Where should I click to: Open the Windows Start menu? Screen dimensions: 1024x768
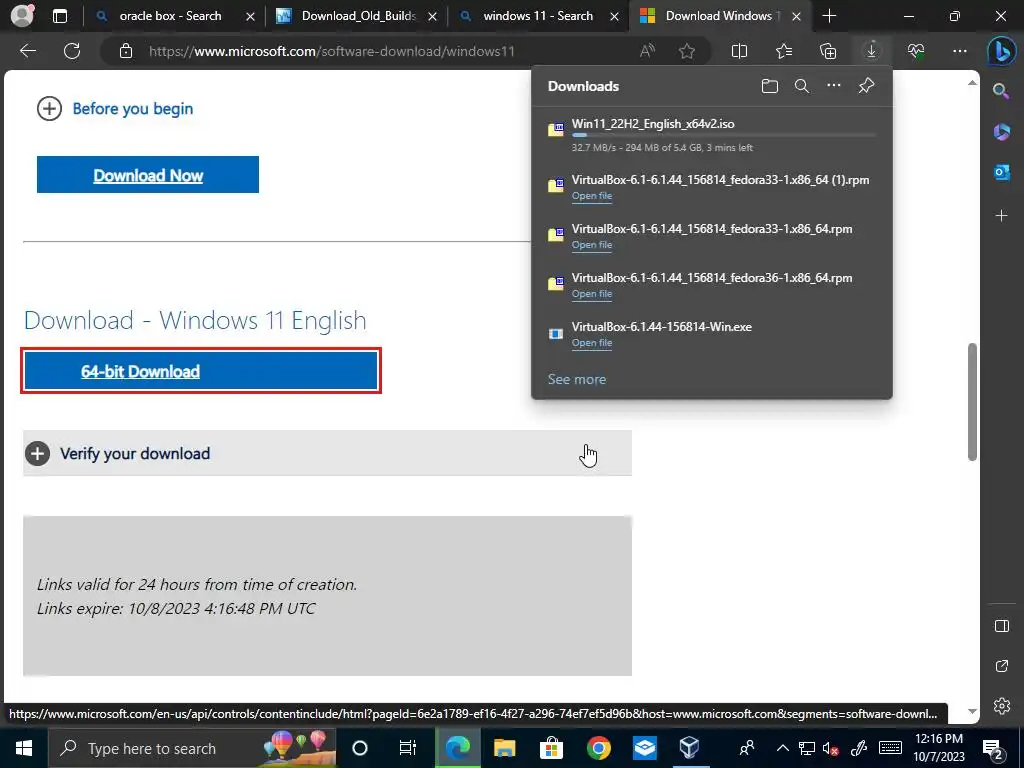click(24, 748)
